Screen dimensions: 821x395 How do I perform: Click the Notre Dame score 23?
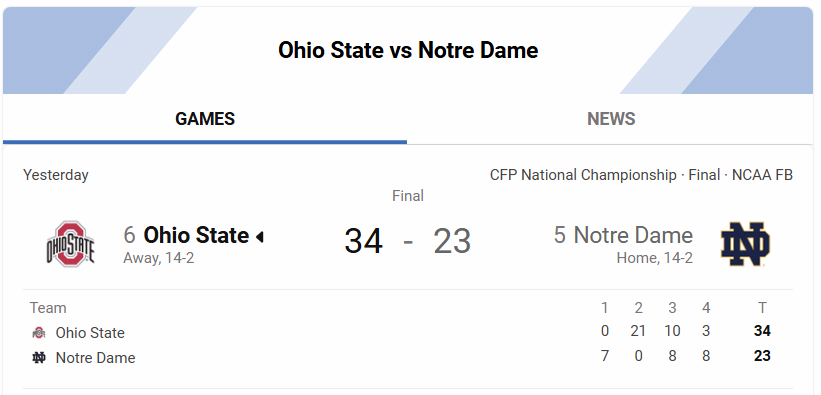452,242
